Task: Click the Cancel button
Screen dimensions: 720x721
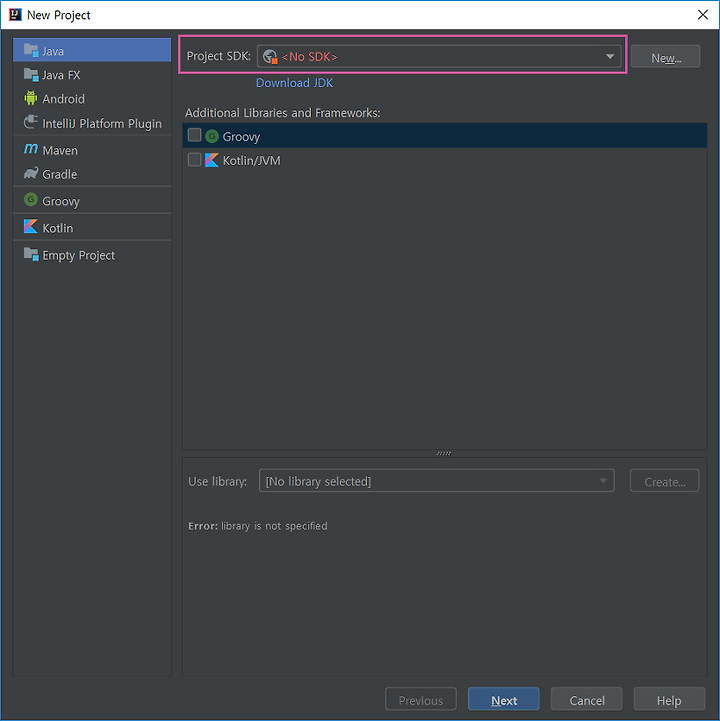Action: coord(587,700)
